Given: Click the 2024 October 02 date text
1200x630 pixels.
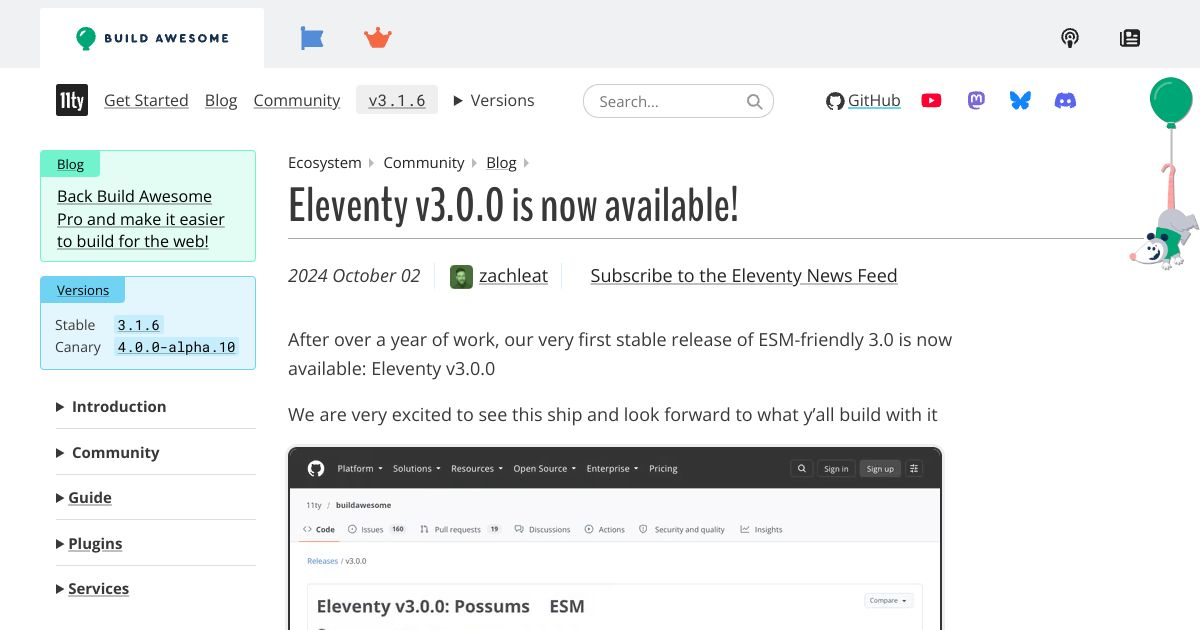Looking at the screenshot, I should tap(354, 276).
